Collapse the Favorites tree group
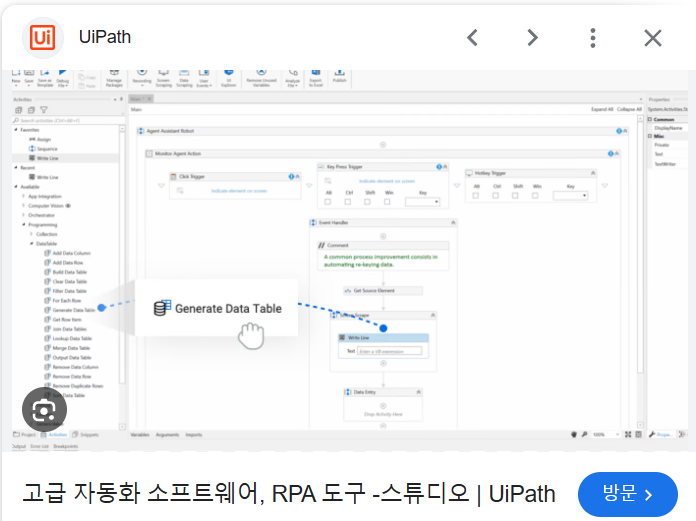This screenshot has height=521, width=696. coord(16,130)
